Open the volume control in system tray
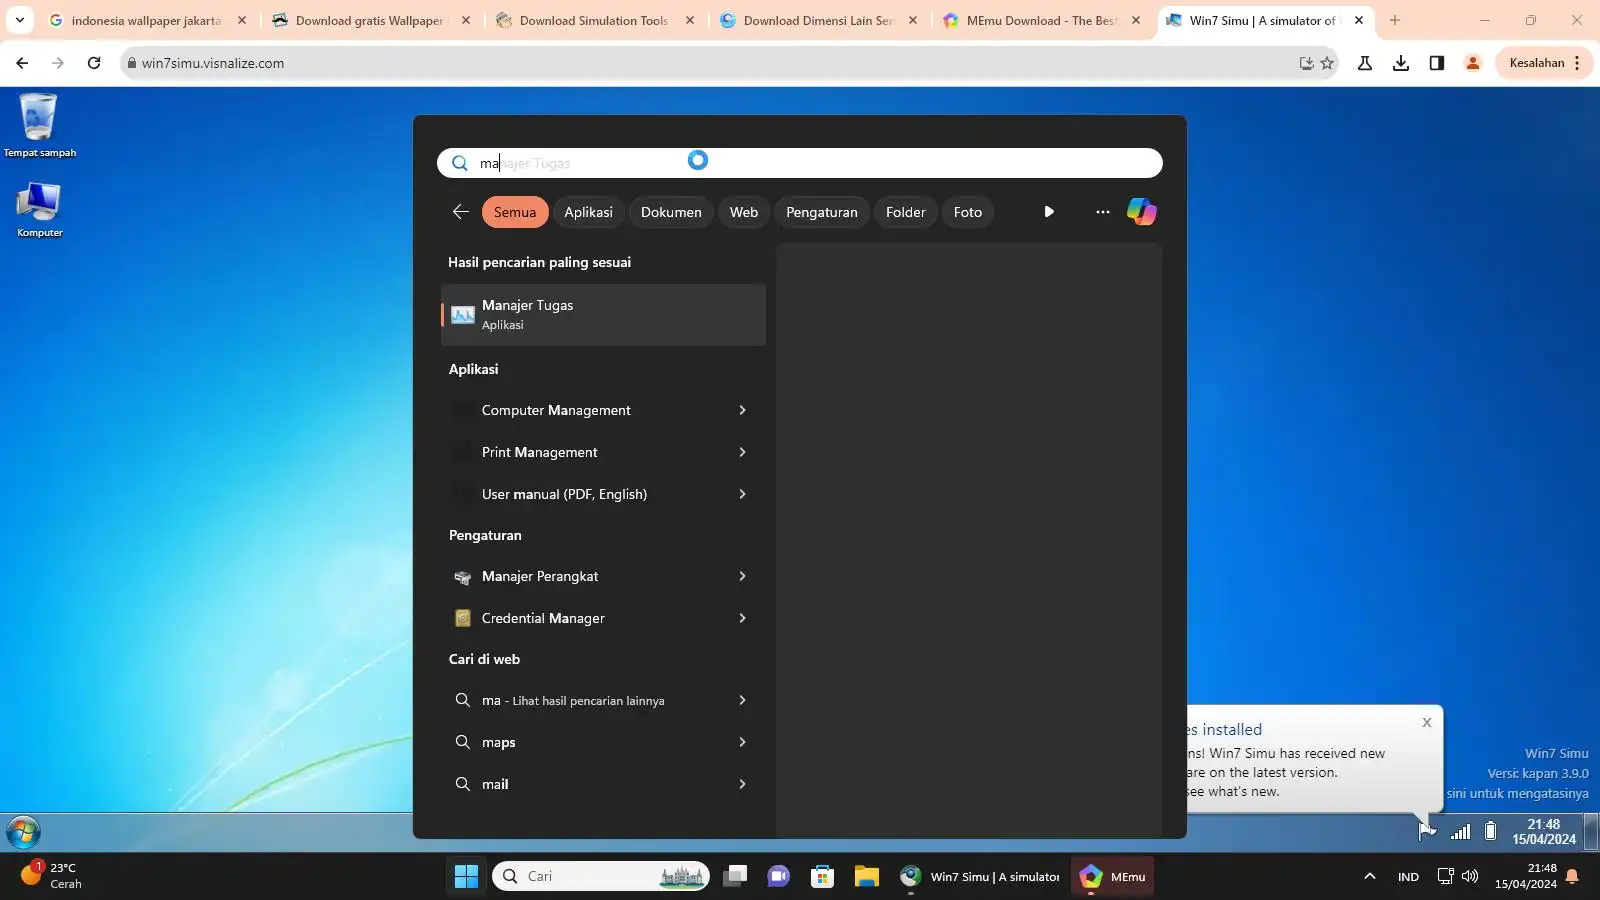The image size is (1600, 900). coord(1470,877)
